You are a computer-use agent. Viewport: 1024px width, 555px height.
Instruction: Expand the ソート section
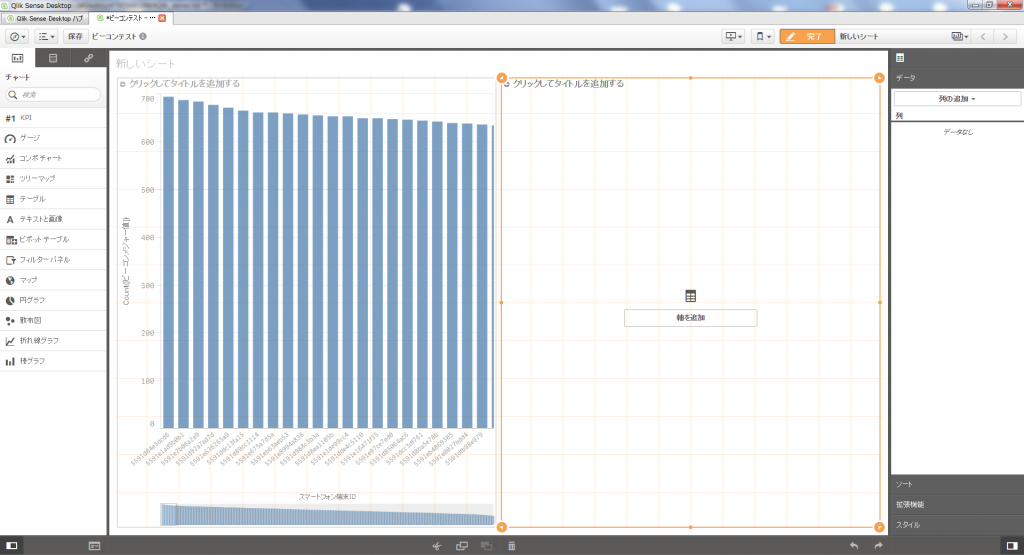[956, 484]
